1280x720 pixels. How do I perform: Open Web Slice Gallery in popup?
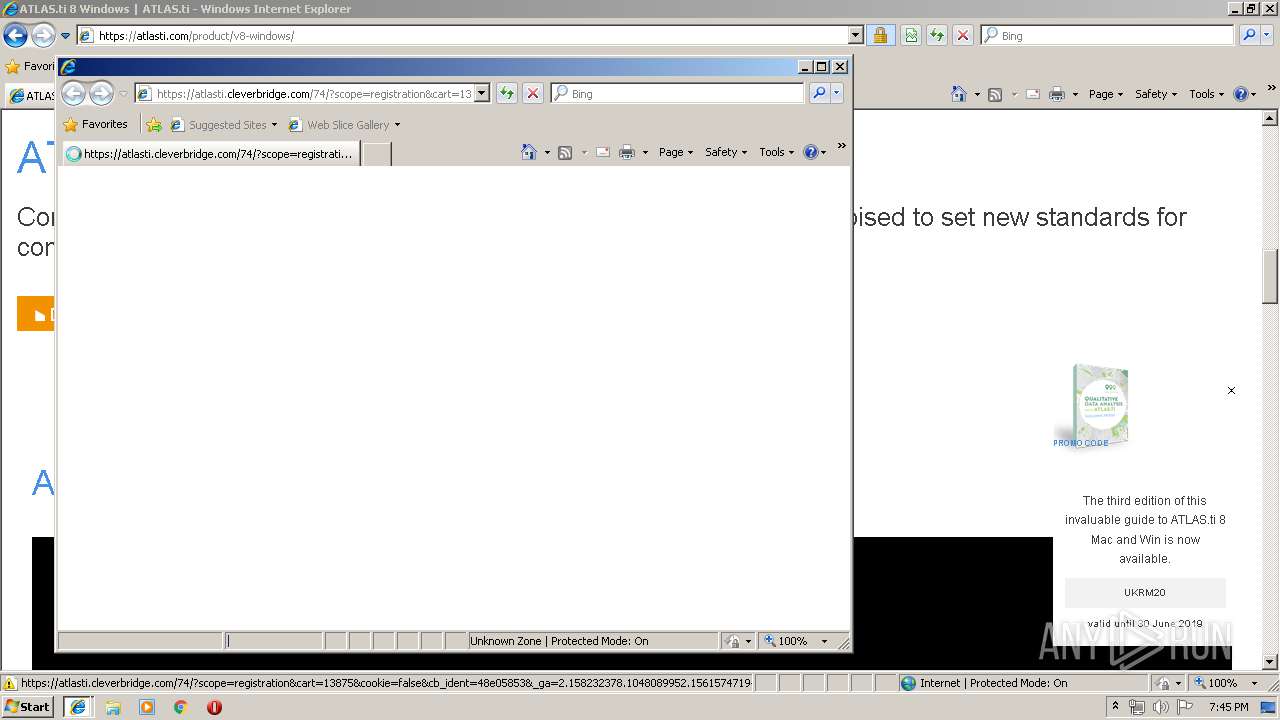[x=344, y=125]
